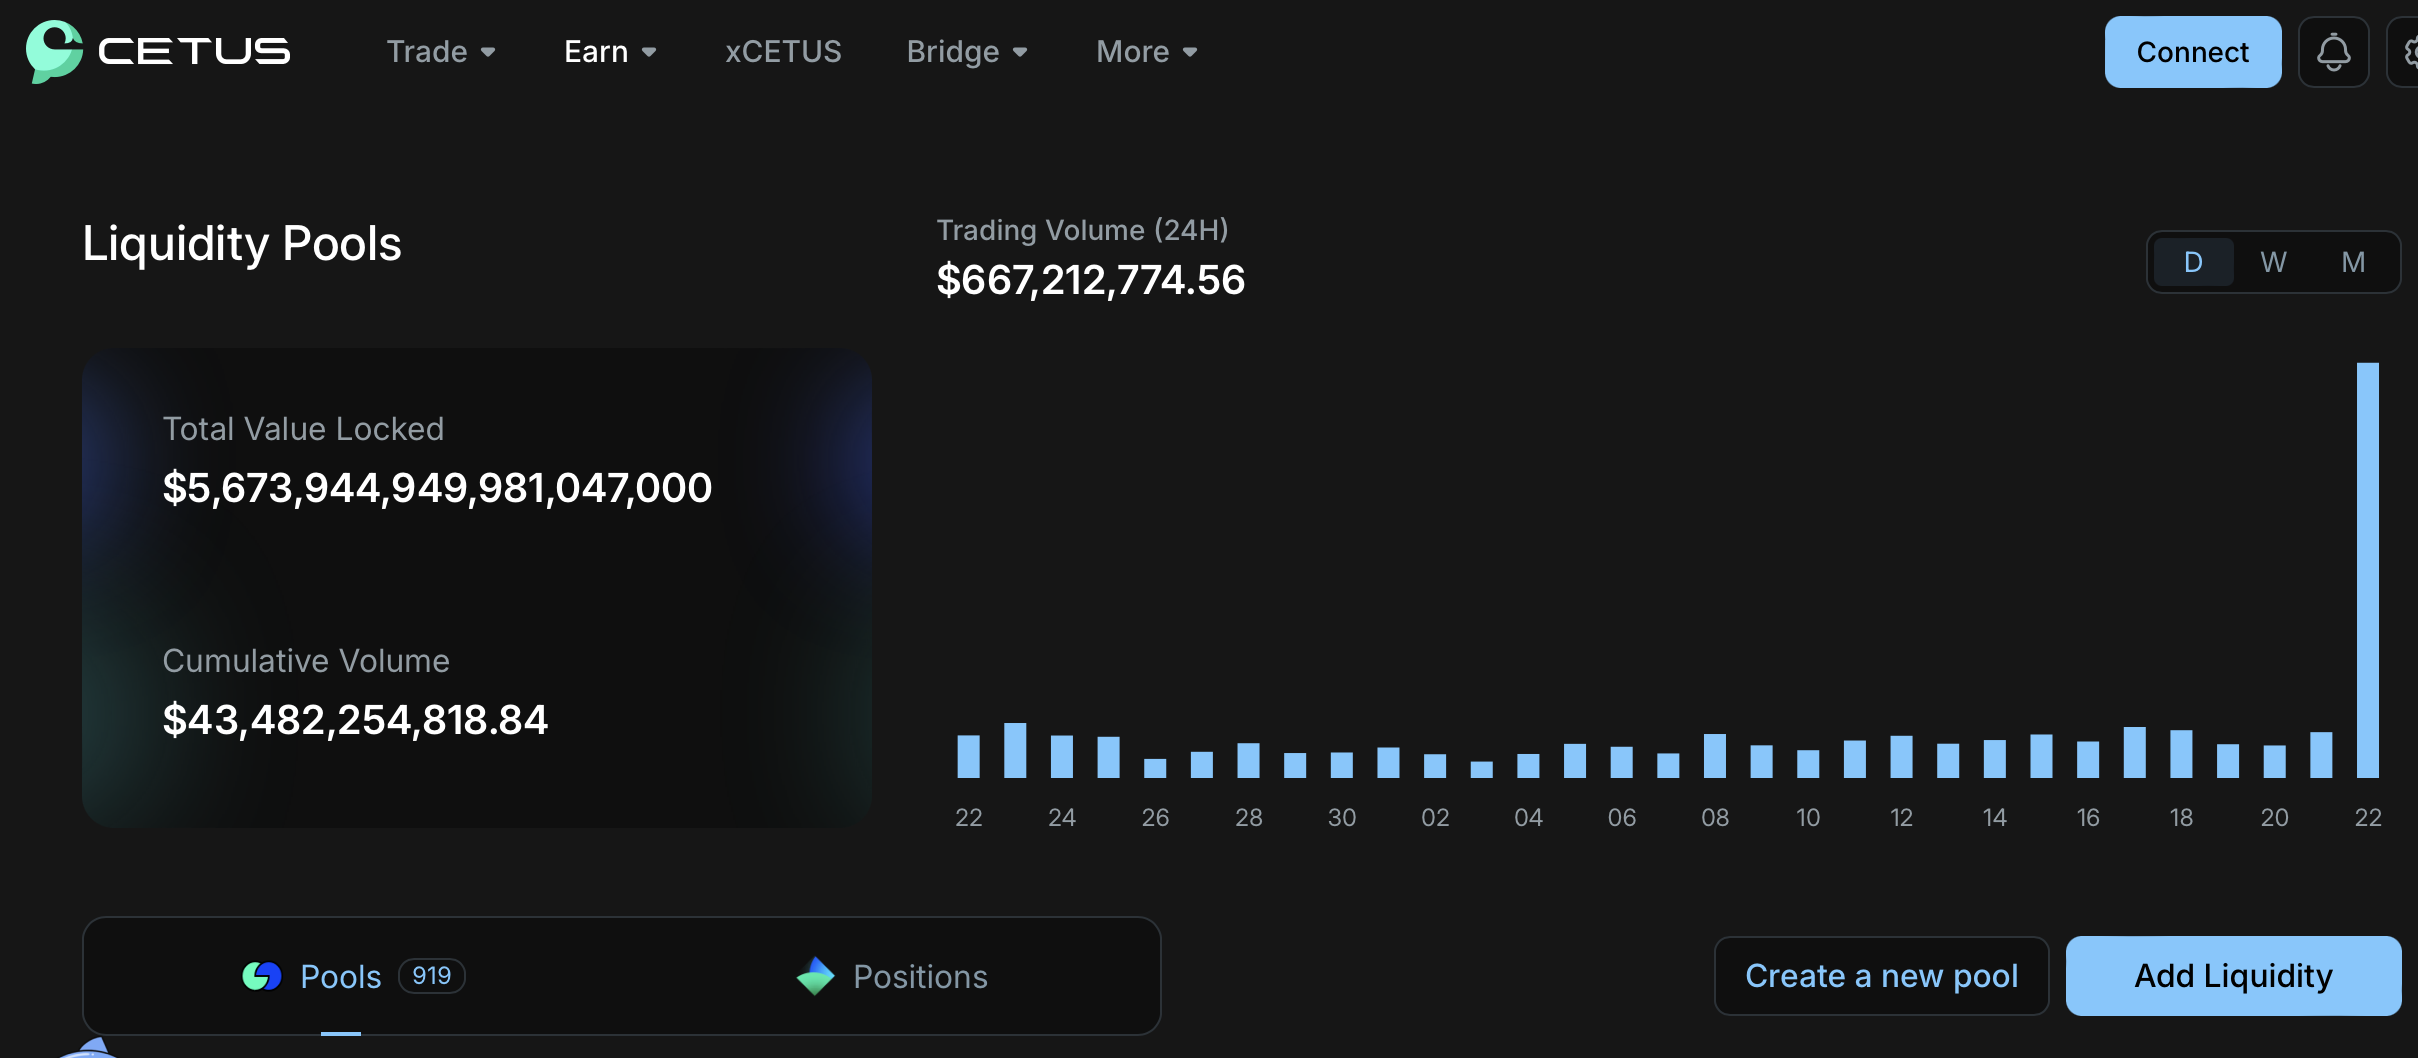Open the settings gear icon
2418x1058 pixels.
(x=2410, y=51)
